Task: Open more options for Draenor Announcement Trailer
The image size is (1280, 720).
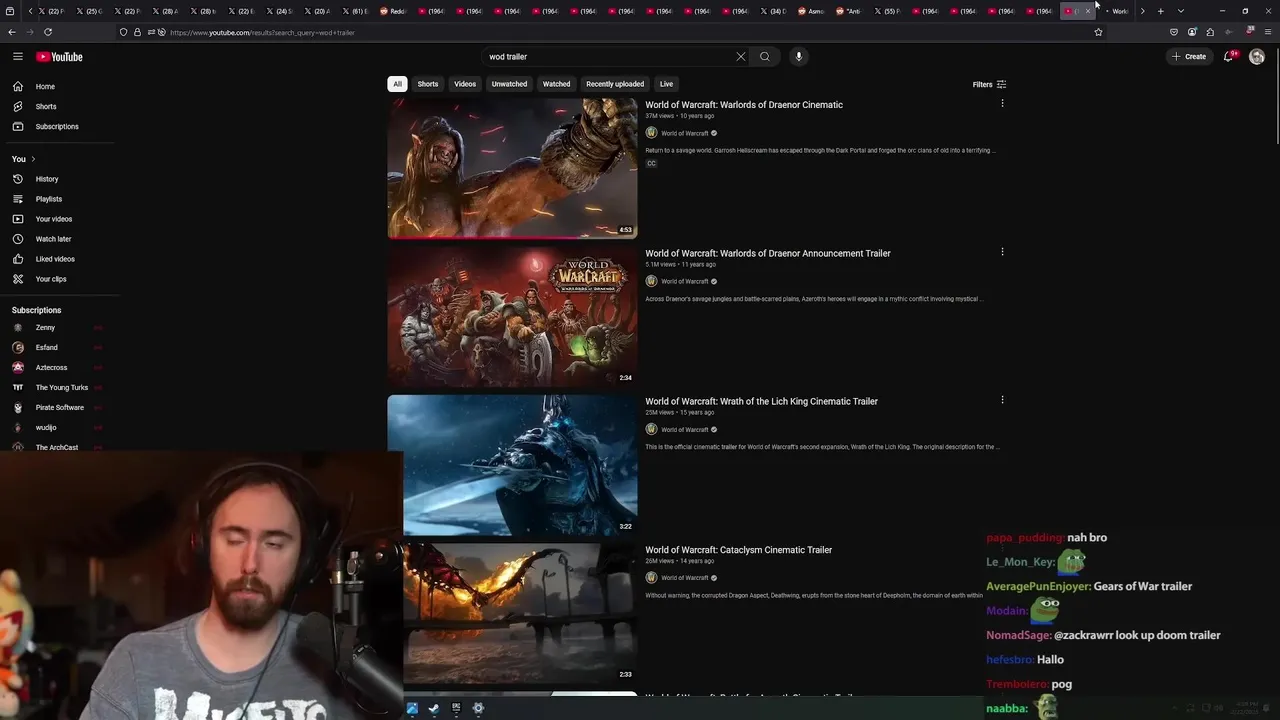Action: [1002, 252]
